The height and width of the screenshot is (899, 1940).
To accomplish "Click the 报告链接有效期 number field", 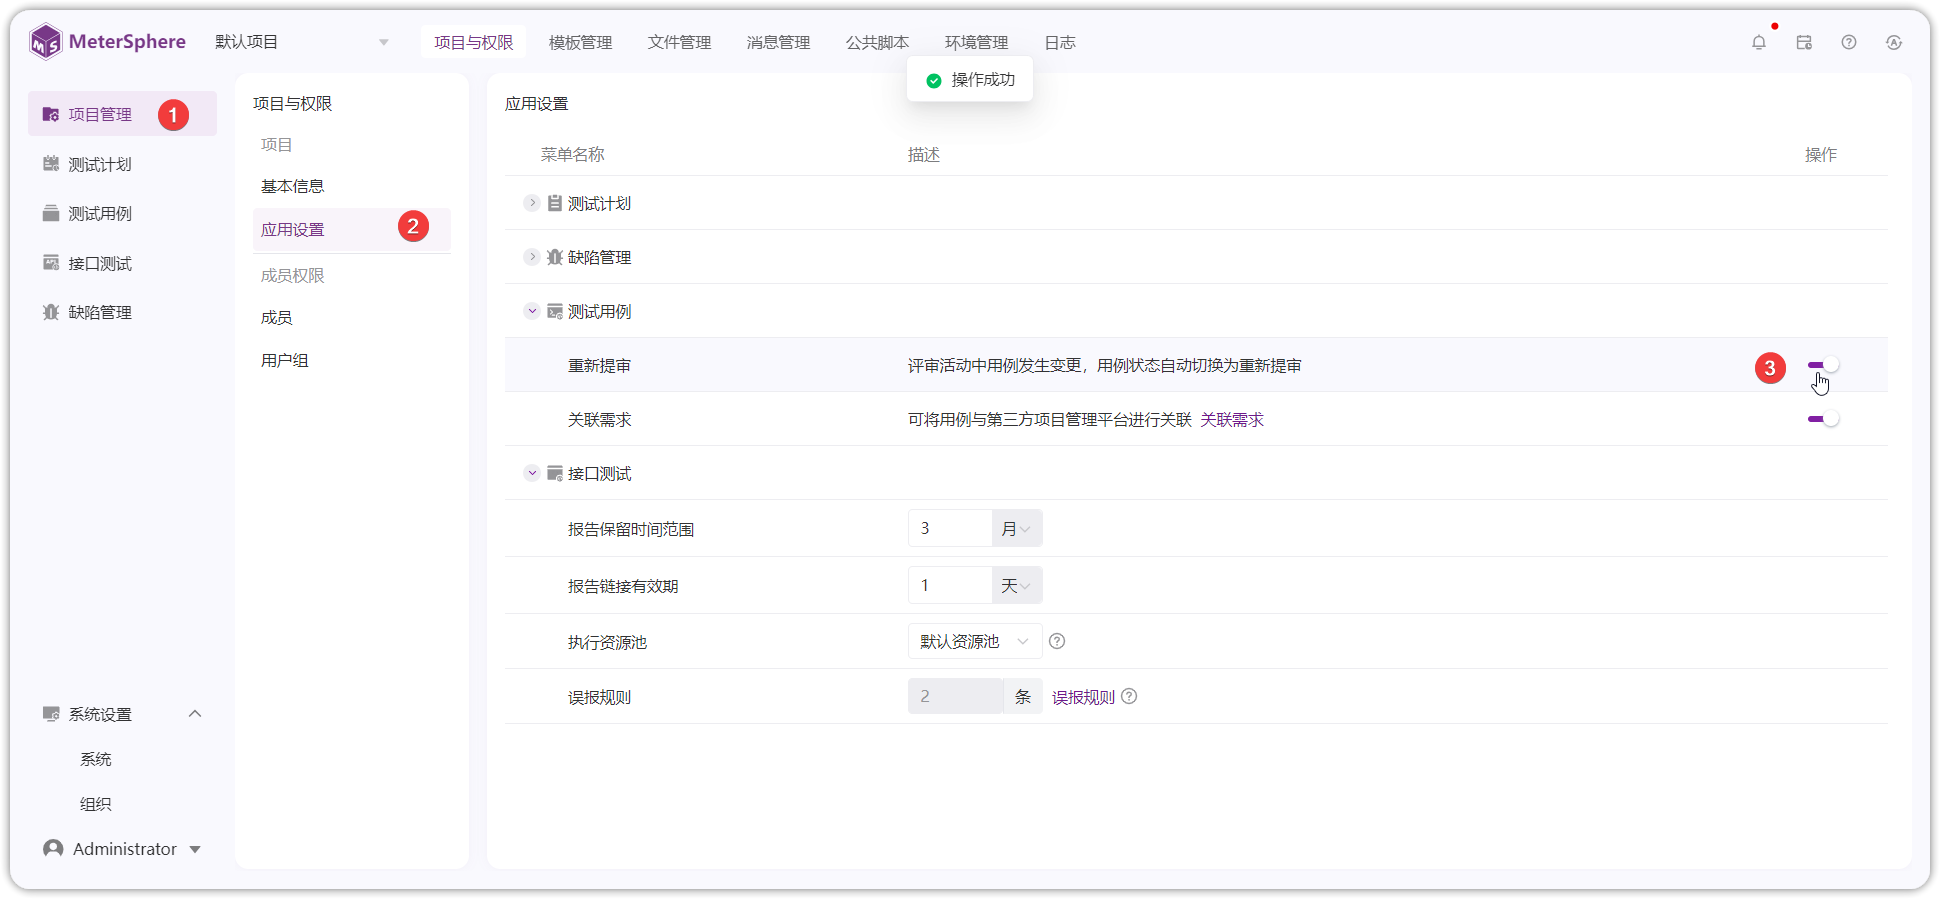I will (x=950, y=585).
